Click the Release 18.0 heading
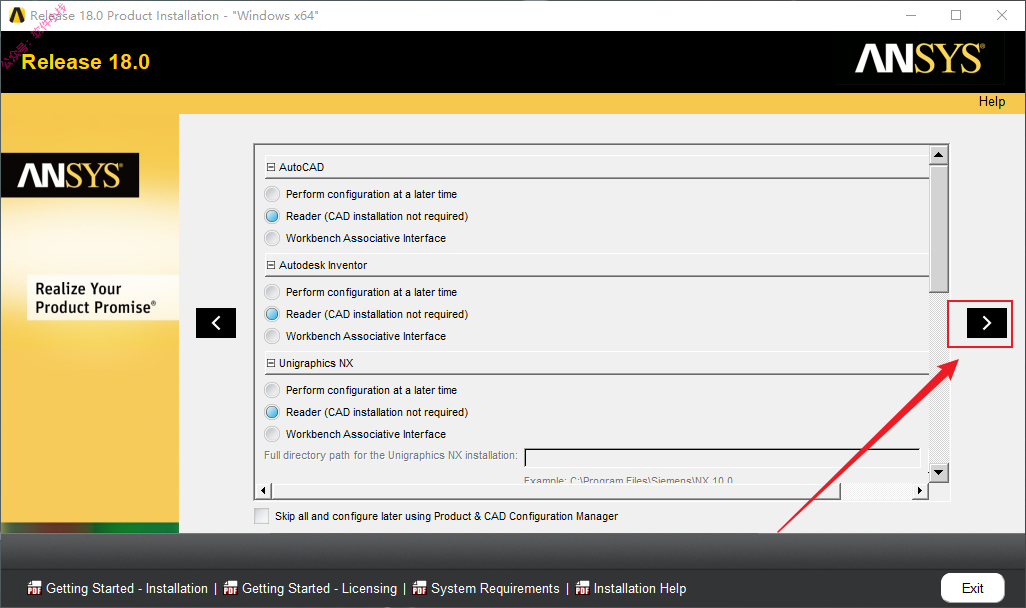 point(86,62)
